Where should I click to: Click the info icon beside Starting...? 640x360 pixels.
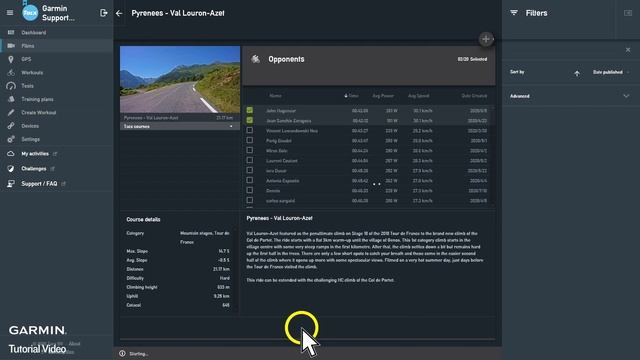coord(122,353)
